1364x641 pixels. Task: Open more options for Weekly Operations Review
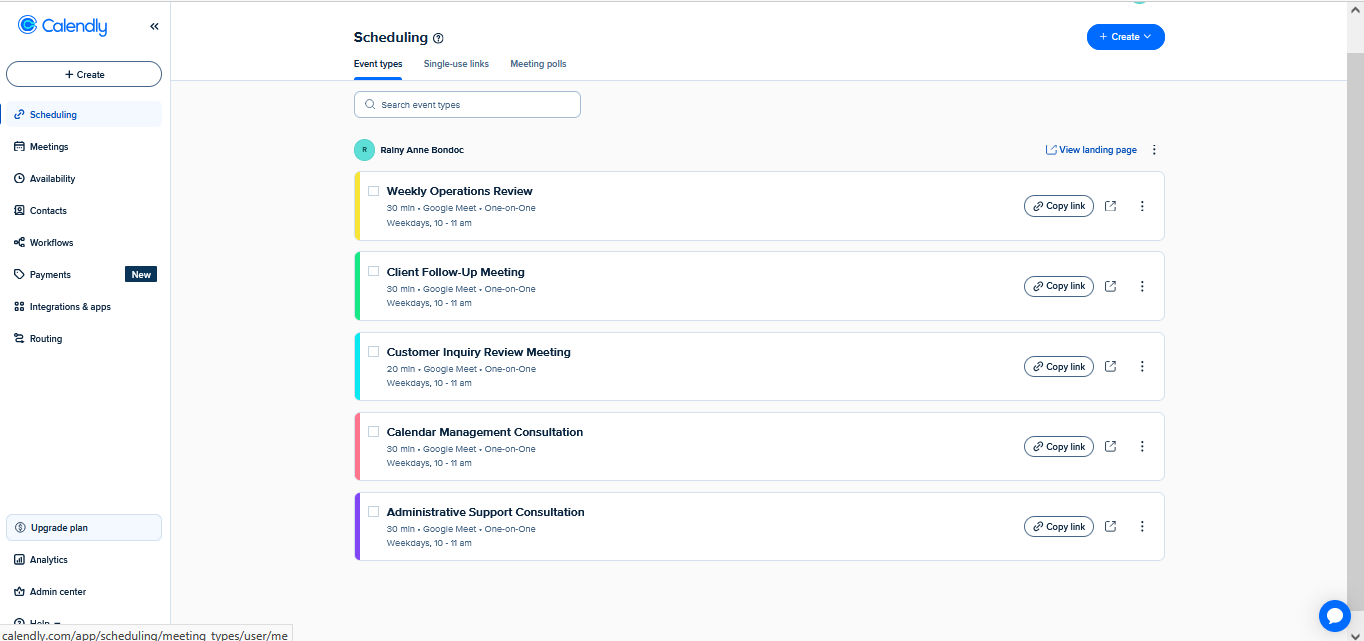point(1142,206)
